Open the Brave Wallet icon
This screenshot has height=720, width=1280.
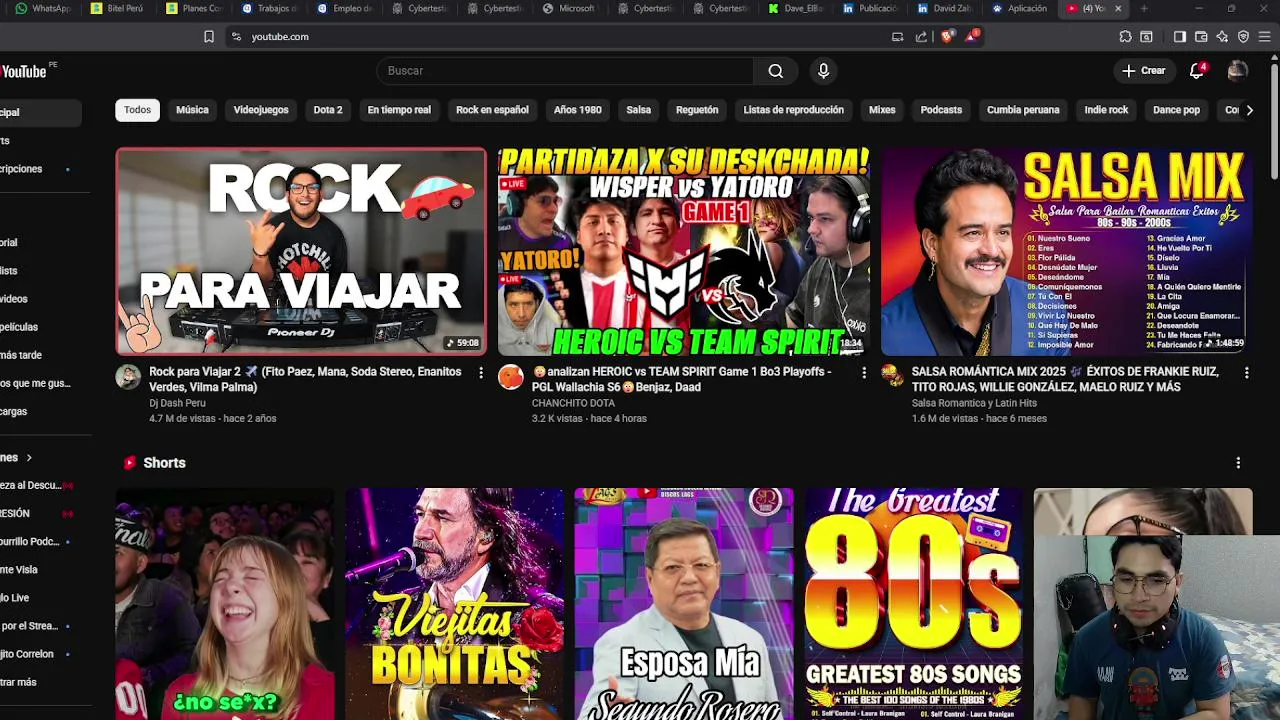pyautogui.click(x=1201, y=37)
